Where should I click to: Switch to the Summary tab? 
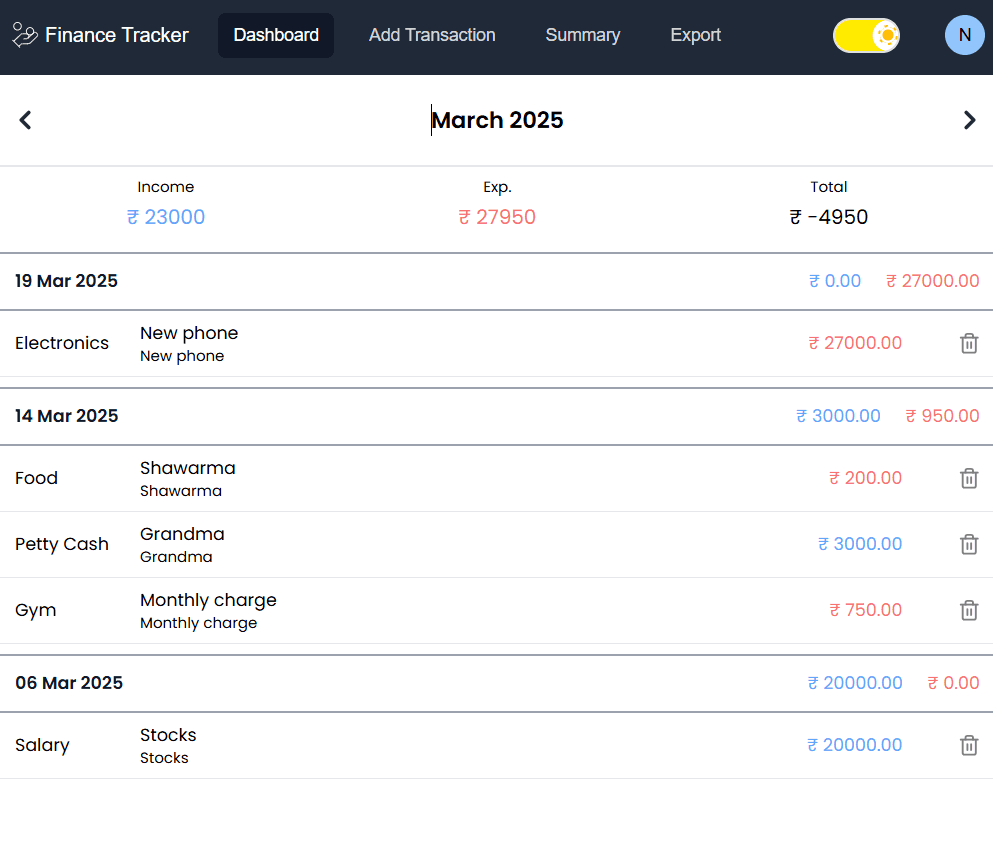tap(583, 35)
